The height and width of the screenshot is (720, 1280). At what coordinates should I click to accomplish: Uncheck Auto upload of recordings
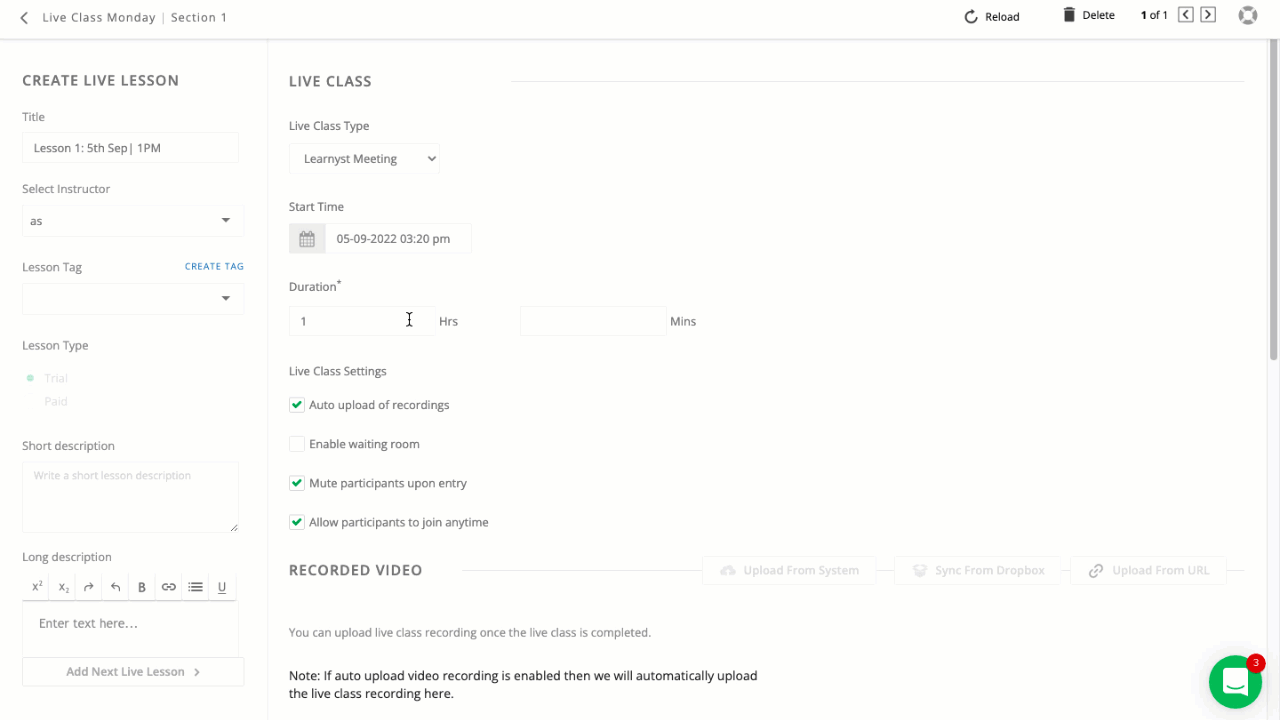(297, 405)
